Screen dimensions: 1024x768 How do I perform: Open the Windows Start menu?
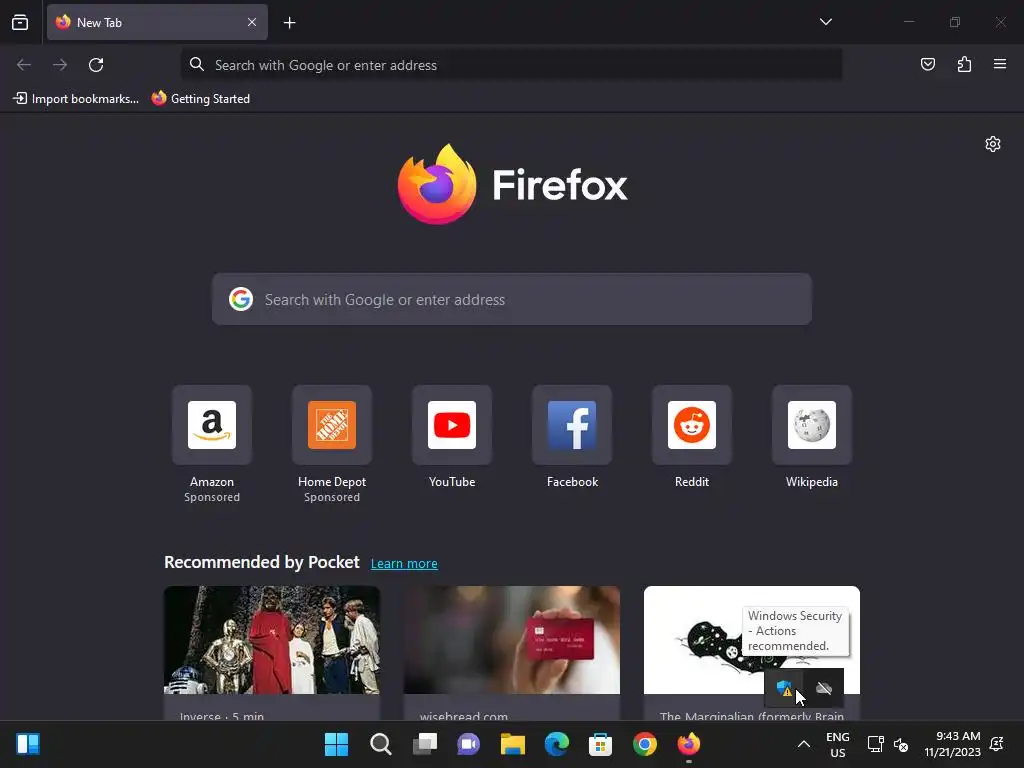[336, 744]
